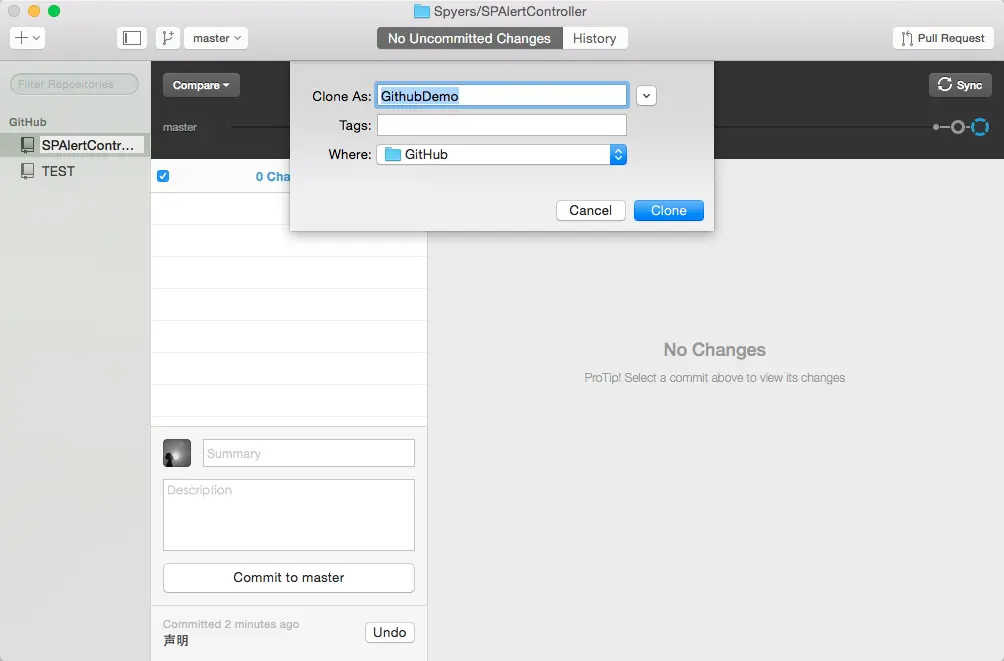The height and width of the screenshot is (661, 1004).
Task: Switch to No Uncommitted Changes tab
Action: (469, 38)
